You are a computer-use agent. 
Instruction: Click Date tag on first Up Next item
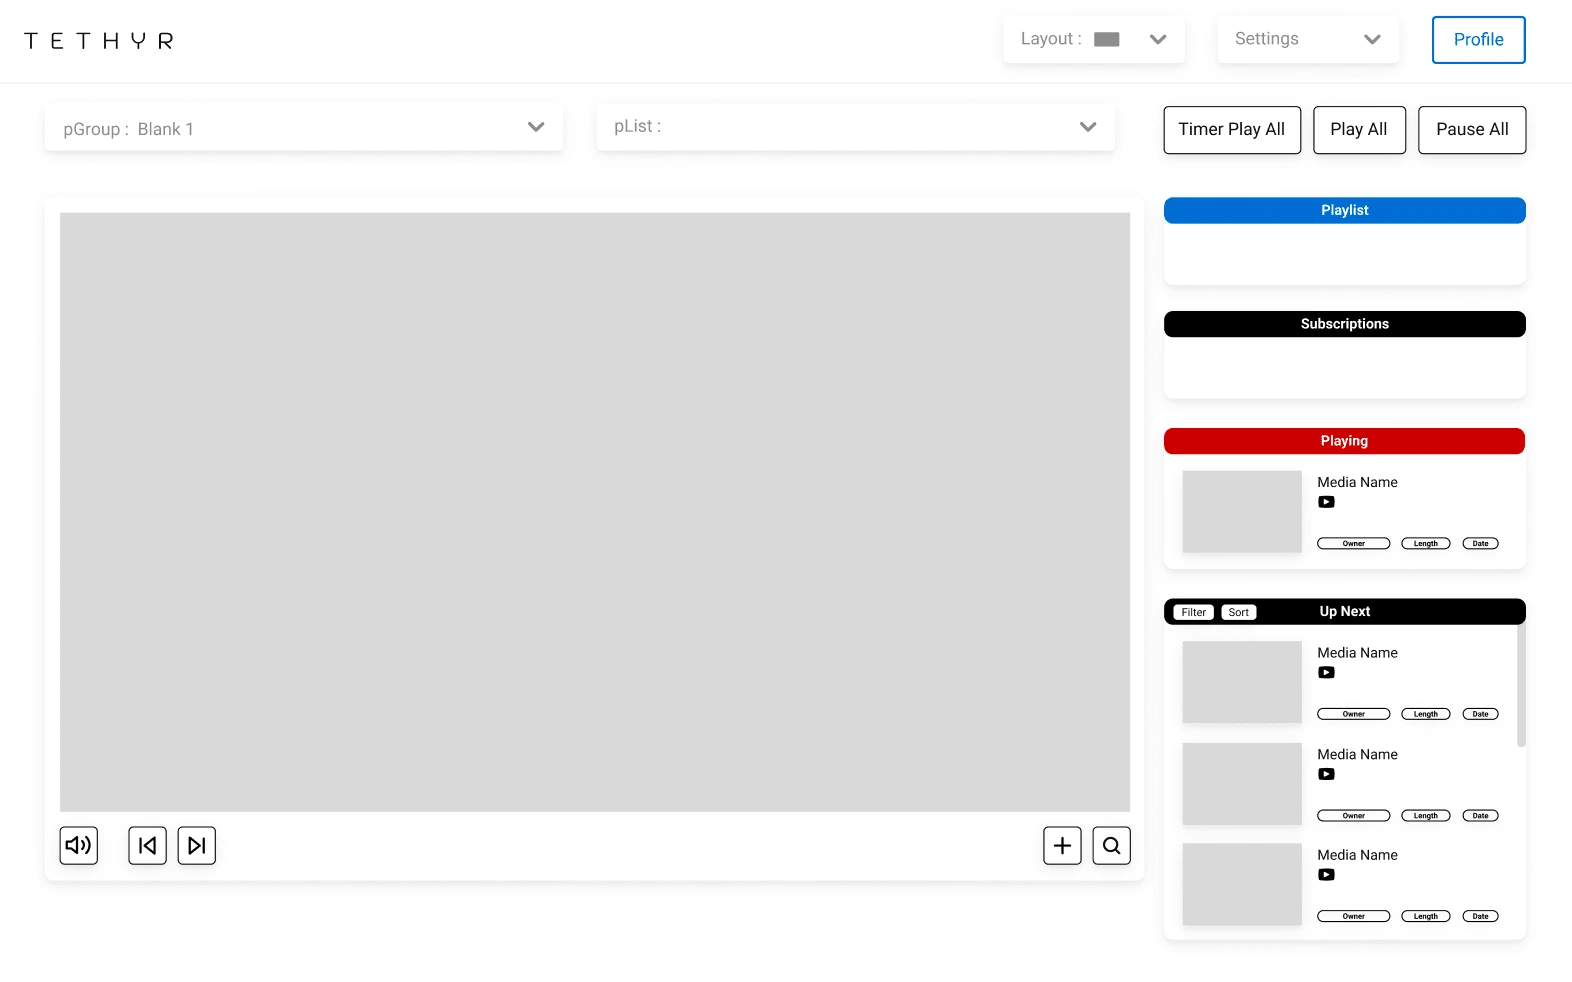pyautogui.click(x=1481, y=715)
